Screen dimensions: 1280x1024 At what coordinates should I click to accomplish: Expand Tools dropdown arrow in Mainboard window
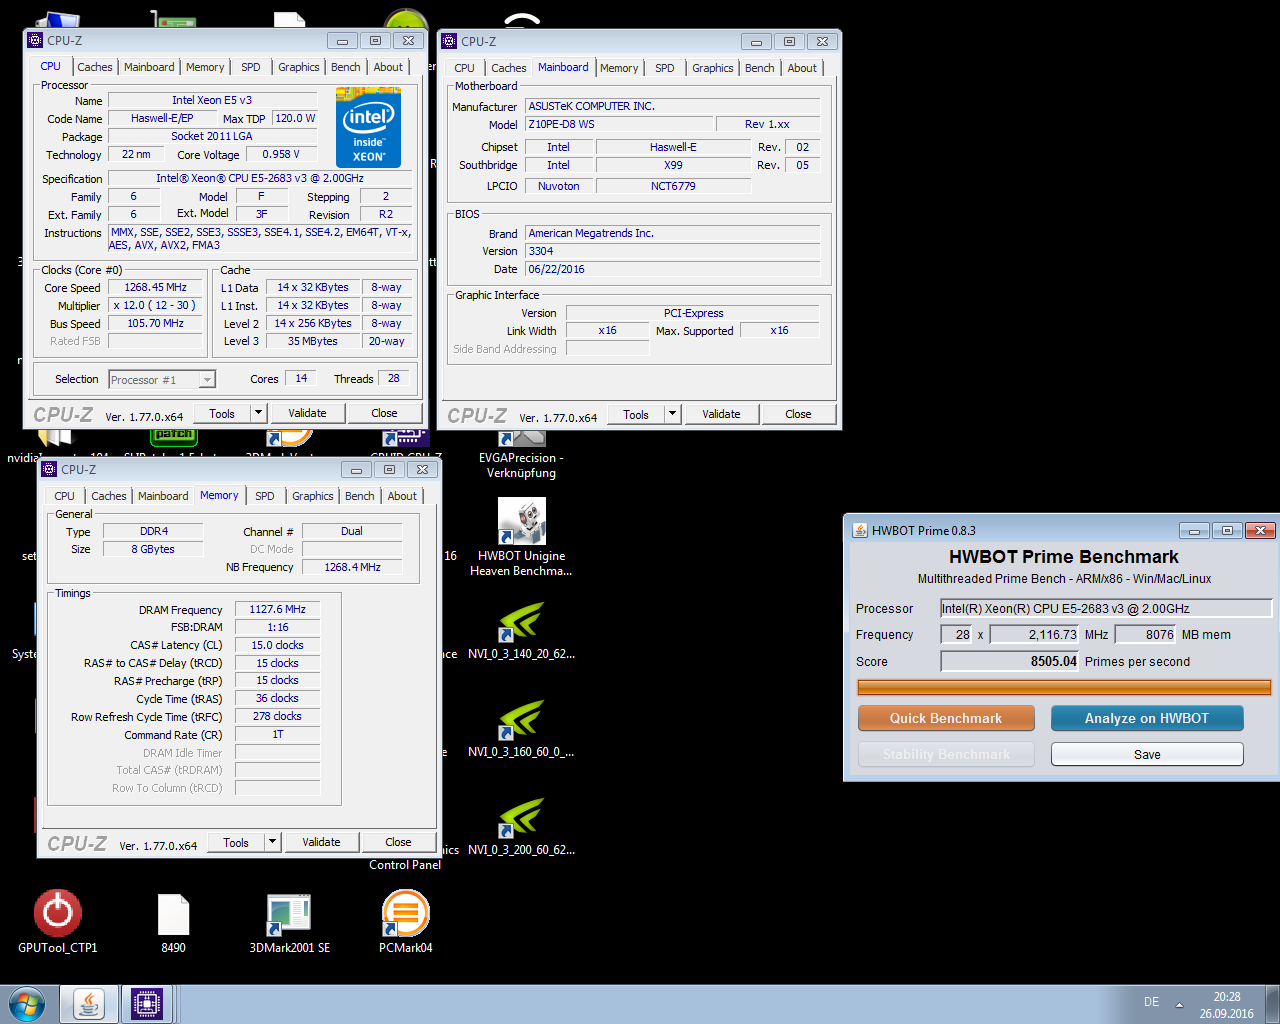(672, 414)
